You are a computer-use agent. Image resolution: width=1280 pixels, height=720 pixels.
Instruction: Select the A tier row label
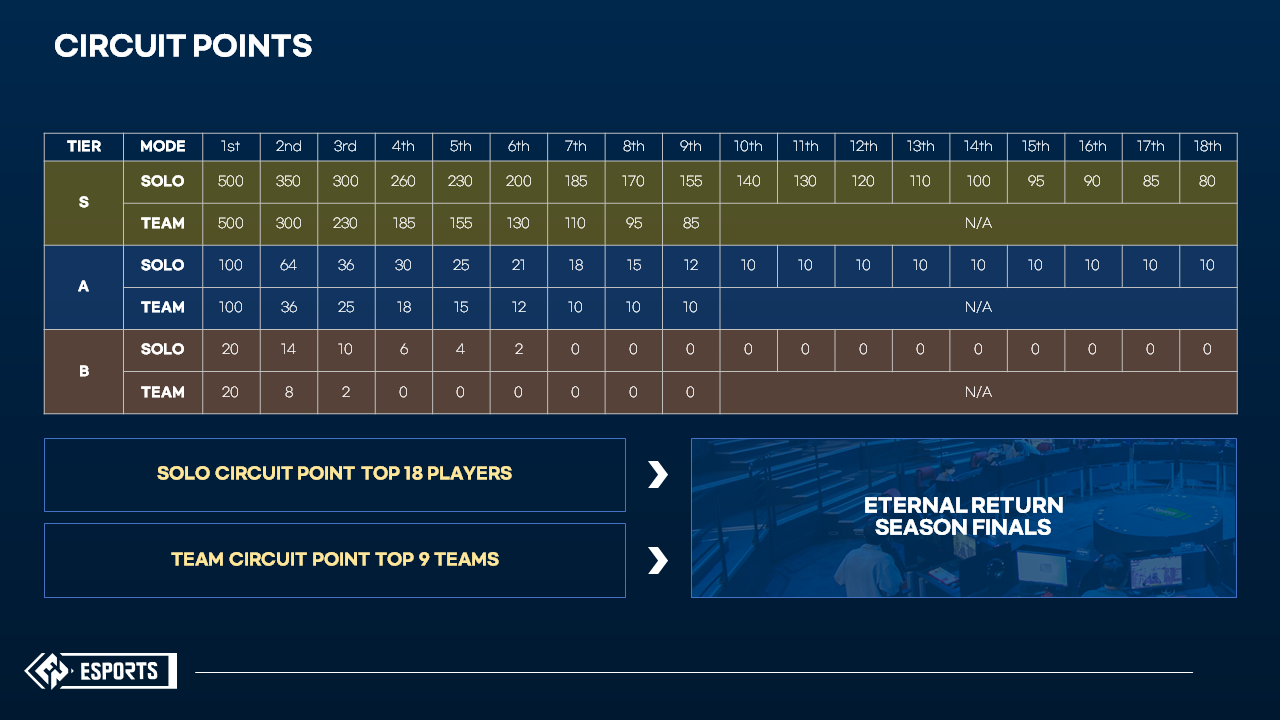[x=84, y=286]
